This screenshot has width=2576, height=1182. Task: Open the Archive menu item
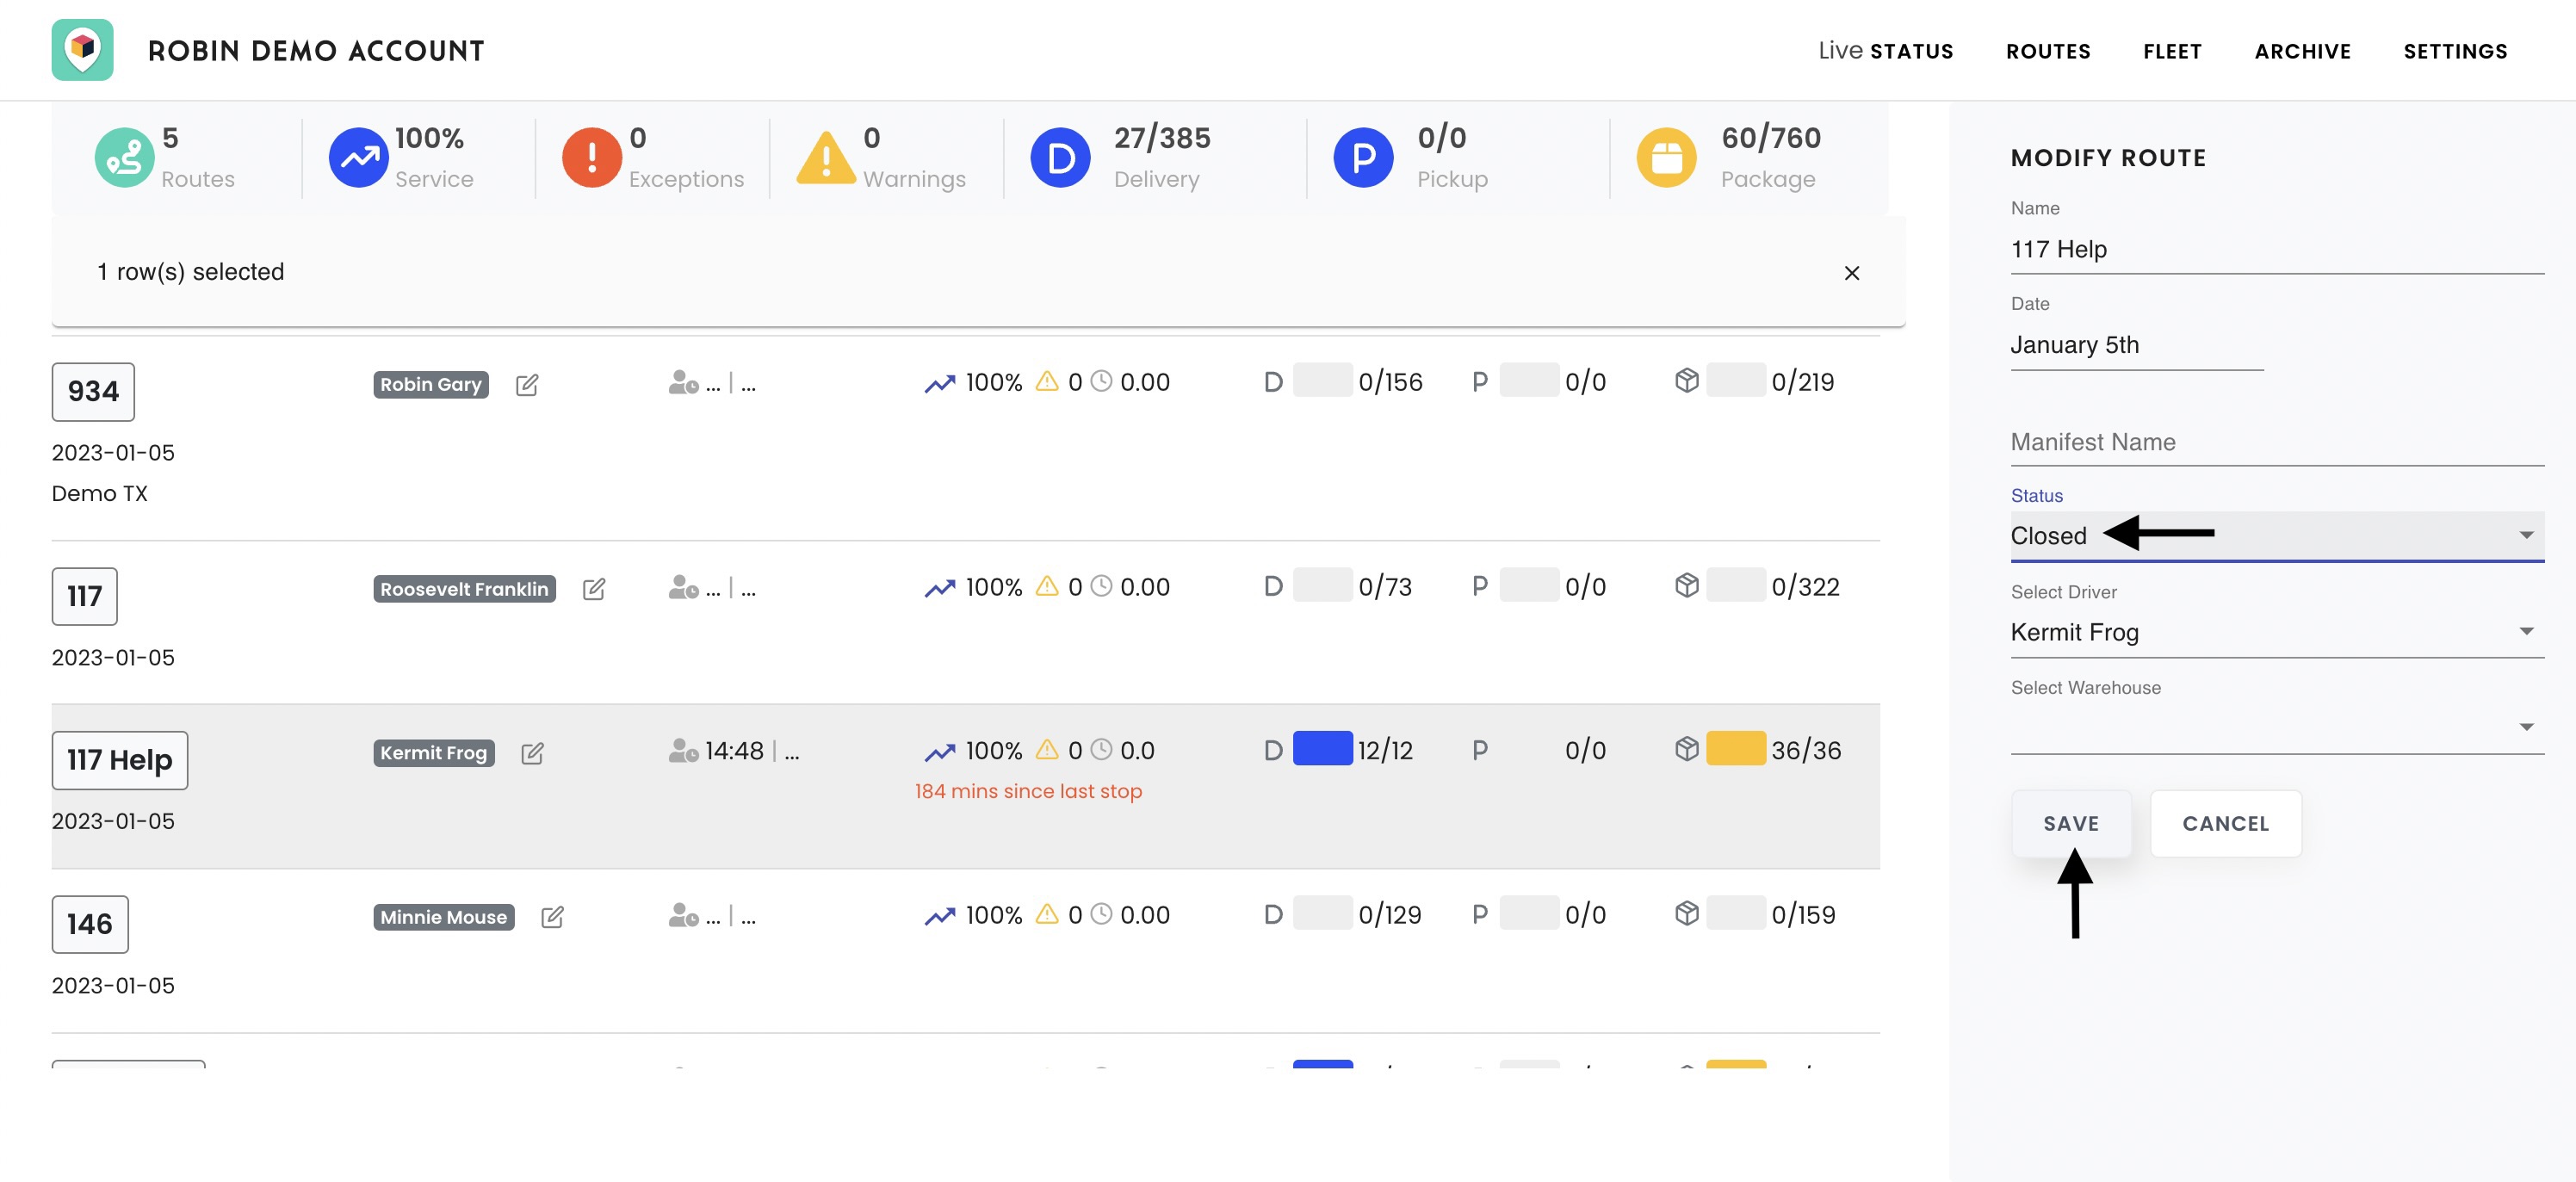pyautogui.click(x=2302, y=51)
